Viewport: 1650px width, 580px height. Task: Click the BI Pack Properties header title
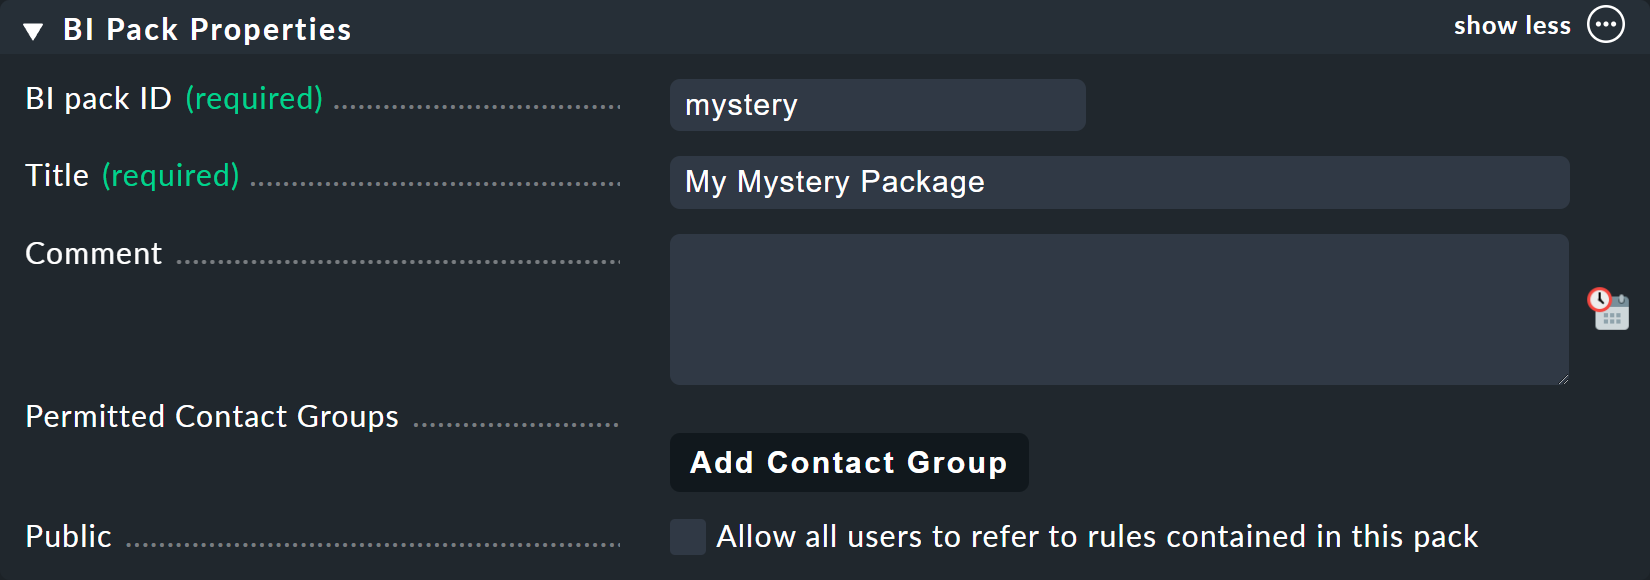tap(205, 29)
